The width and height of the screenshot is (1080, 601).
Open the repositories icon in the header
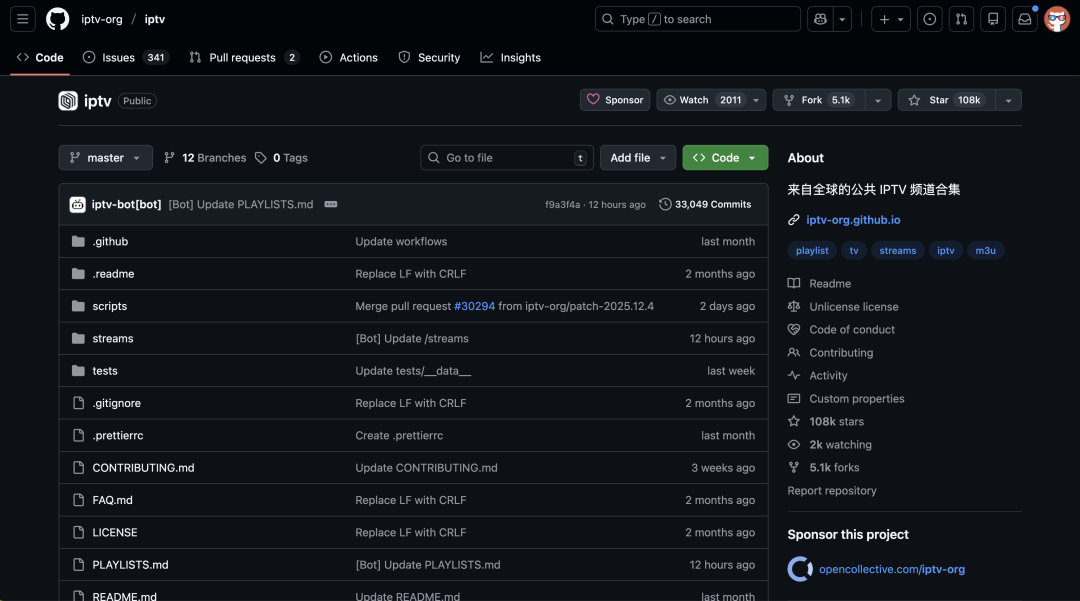(x=993, y=19)
